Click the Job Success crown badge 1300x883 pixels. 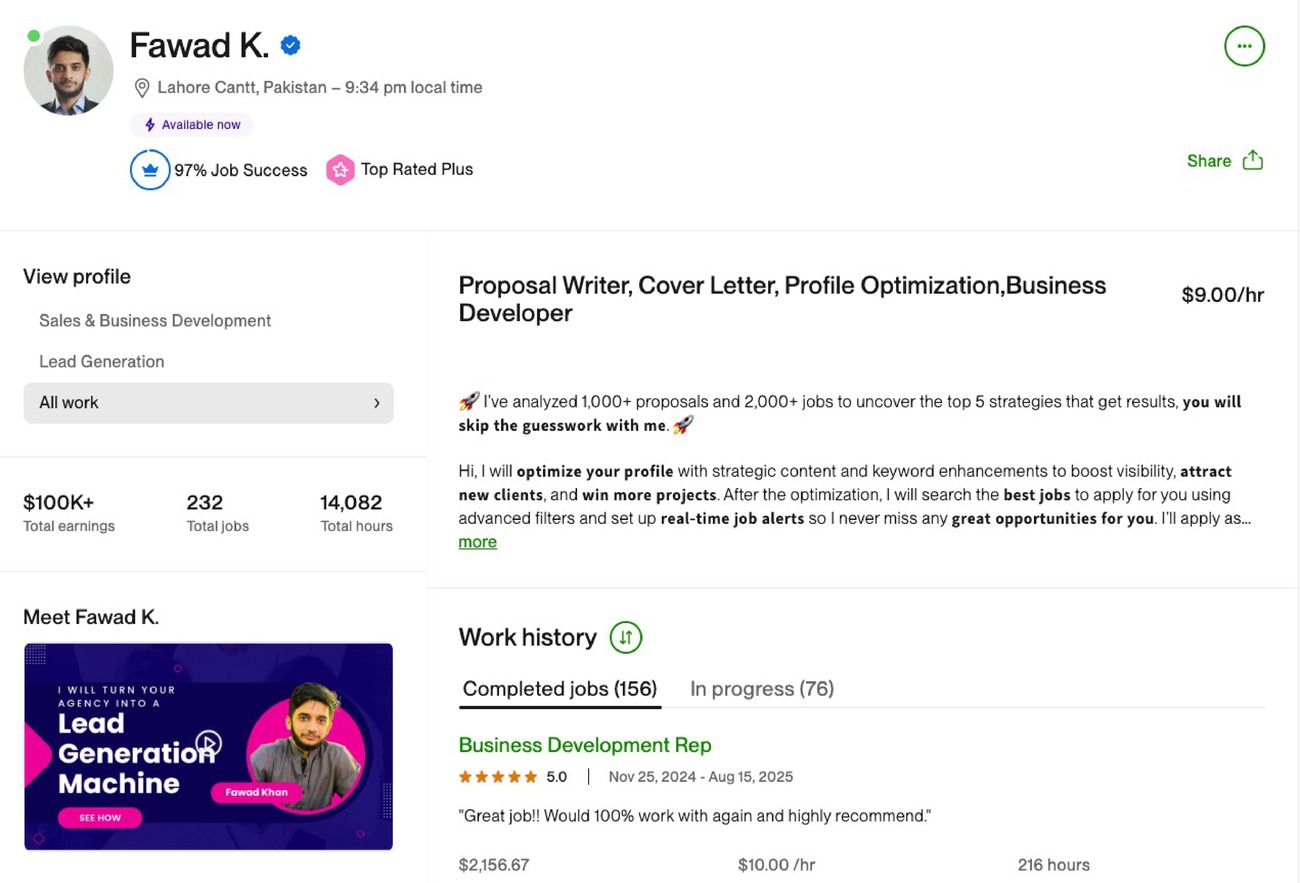coord(150,170)
